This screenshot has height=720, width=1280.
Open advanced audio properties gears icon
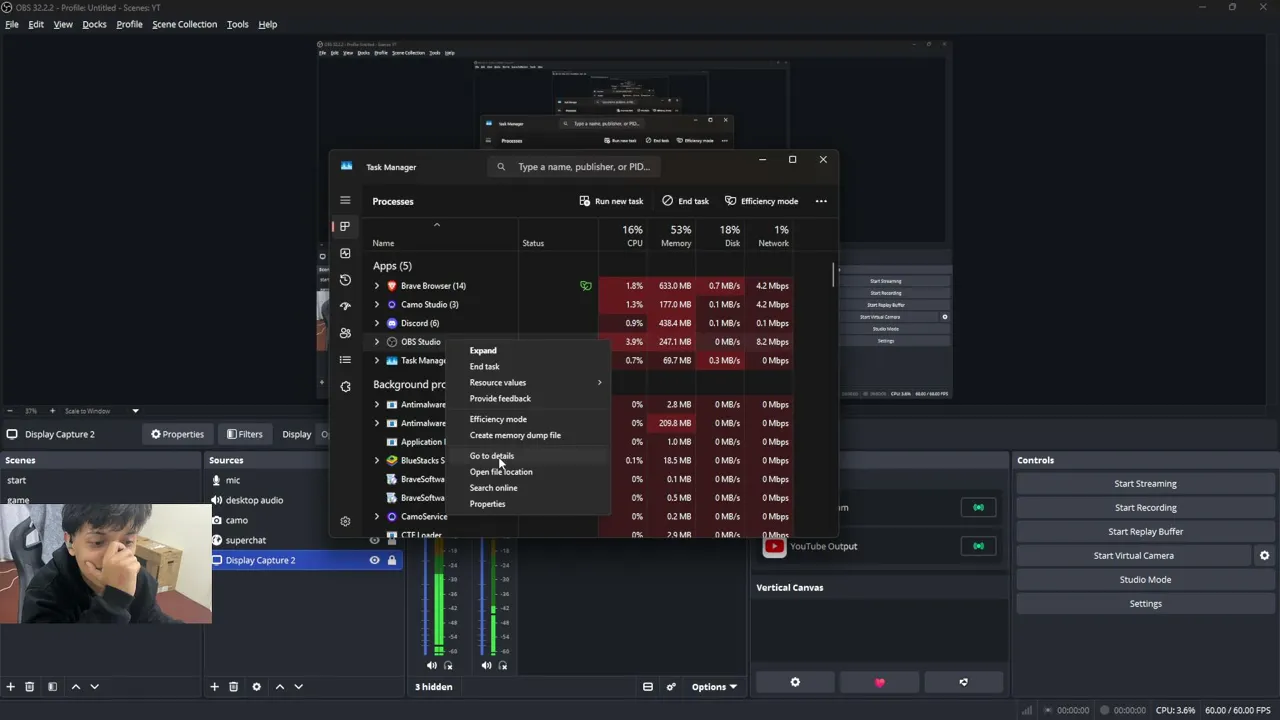[x=671, y=687]
